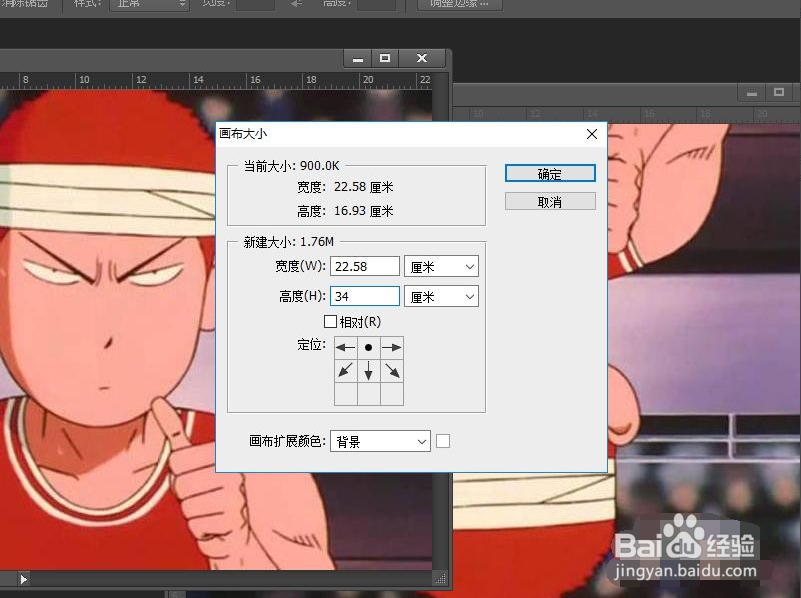Viewport: 801px width, 598px height.
Task: Minimize the rear document window
Action: click(x=752, y=93)
